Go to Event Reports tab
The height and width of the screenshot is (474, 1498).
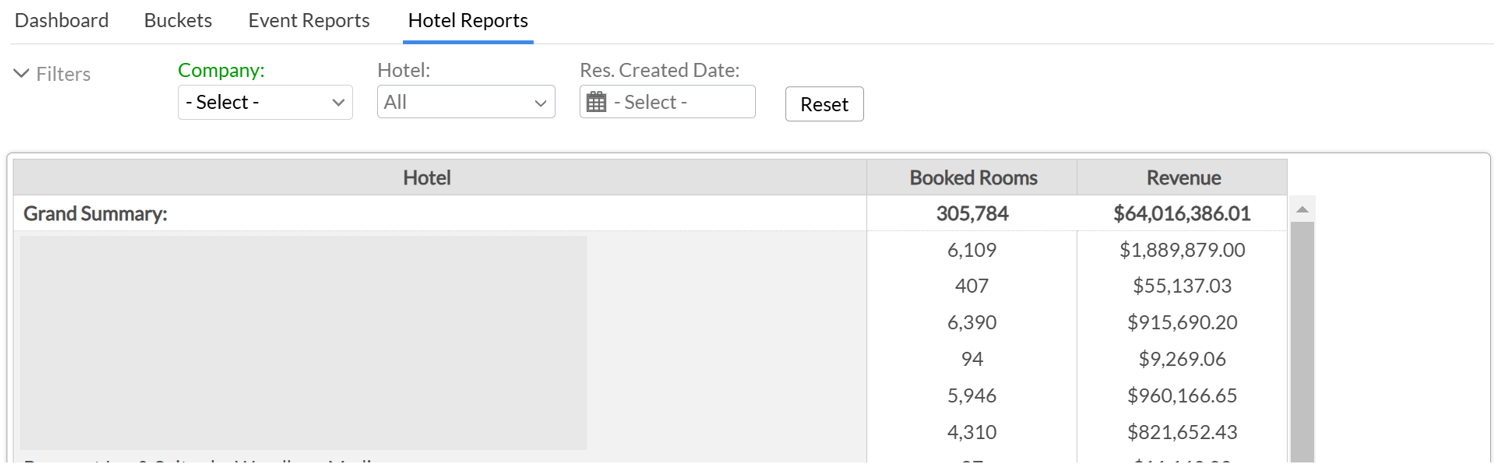(309, 20)
